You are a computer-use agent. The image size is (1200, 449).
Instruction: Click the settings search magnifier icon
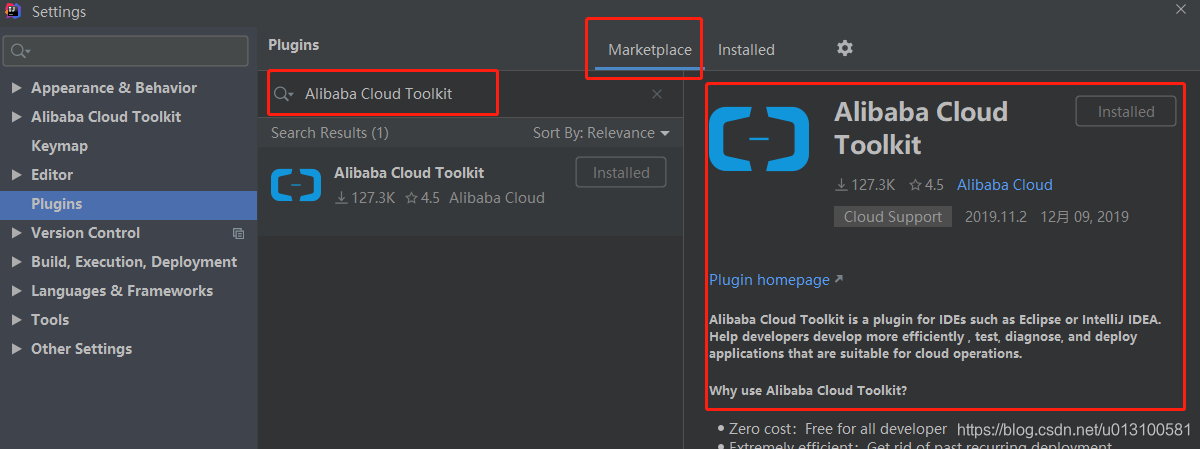21,50
